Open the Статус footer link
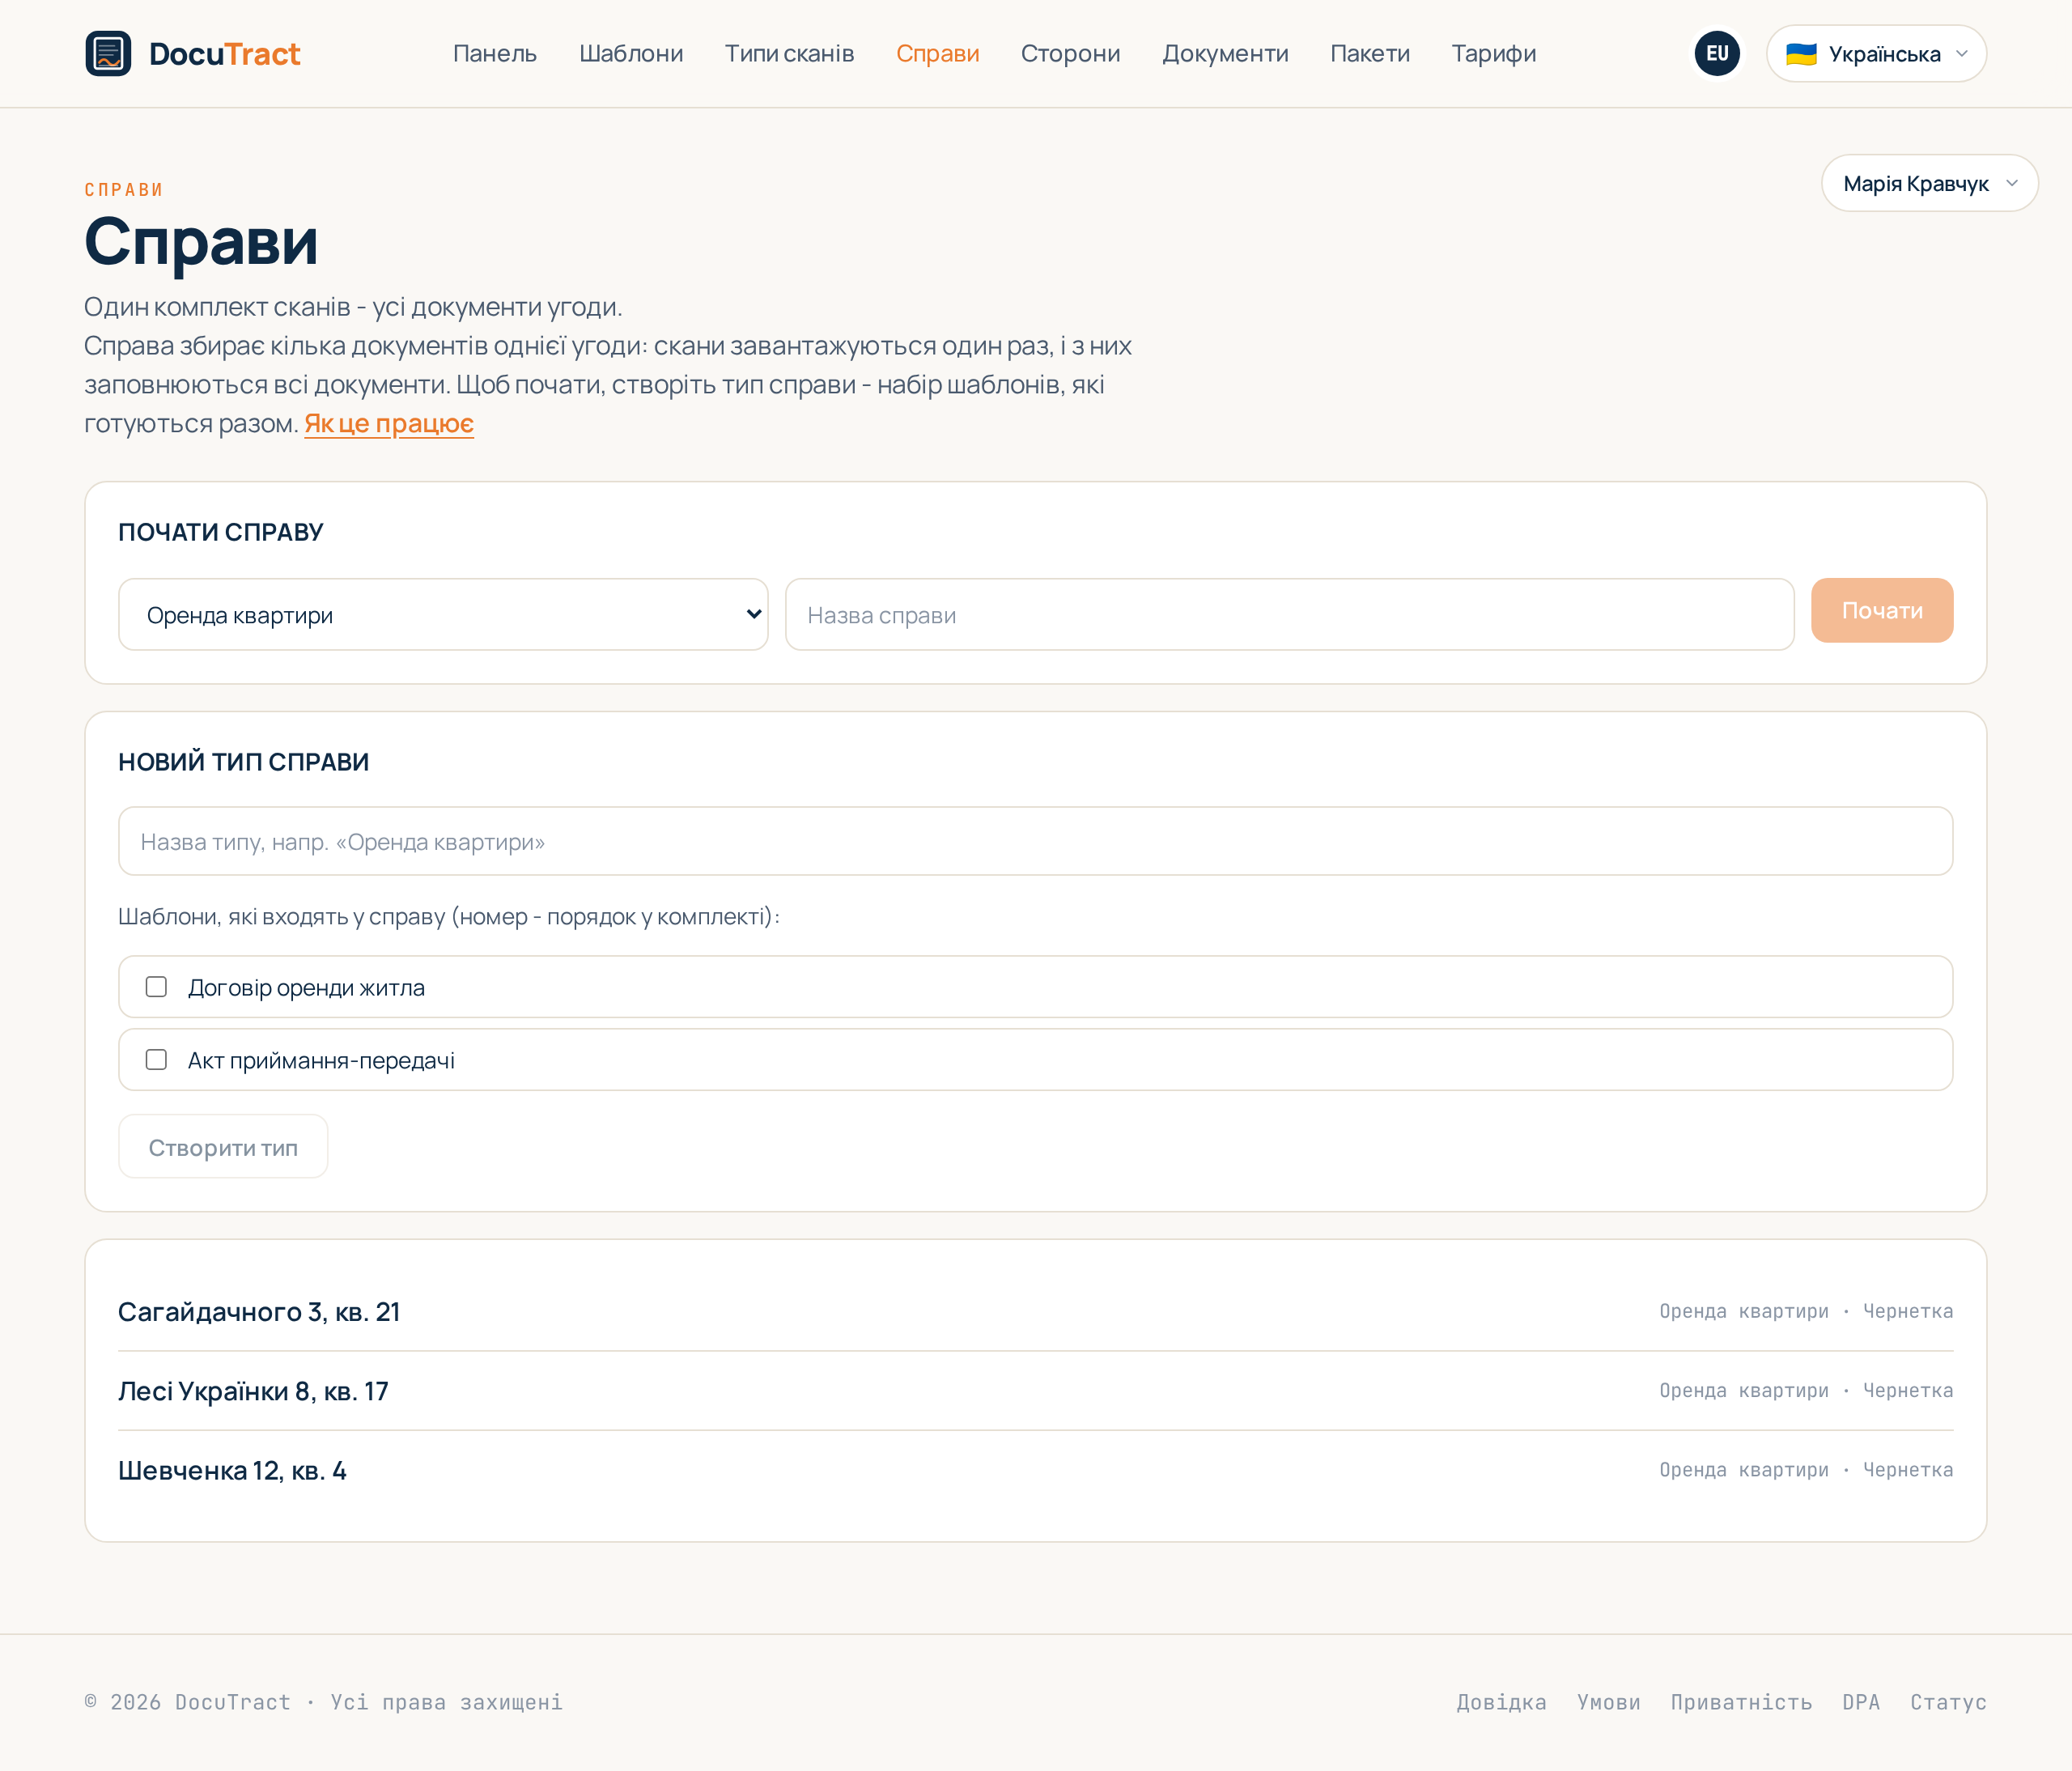Screen dimensions: 2072x1771 click(1948, 1702)
